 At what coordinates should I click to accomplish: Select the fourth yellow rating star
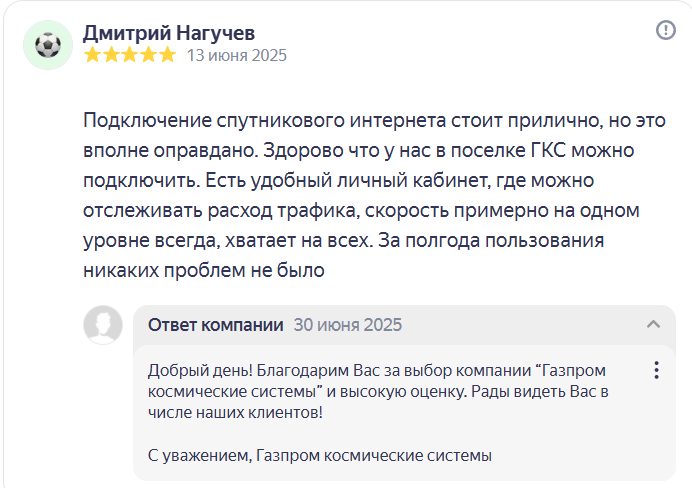149,55
